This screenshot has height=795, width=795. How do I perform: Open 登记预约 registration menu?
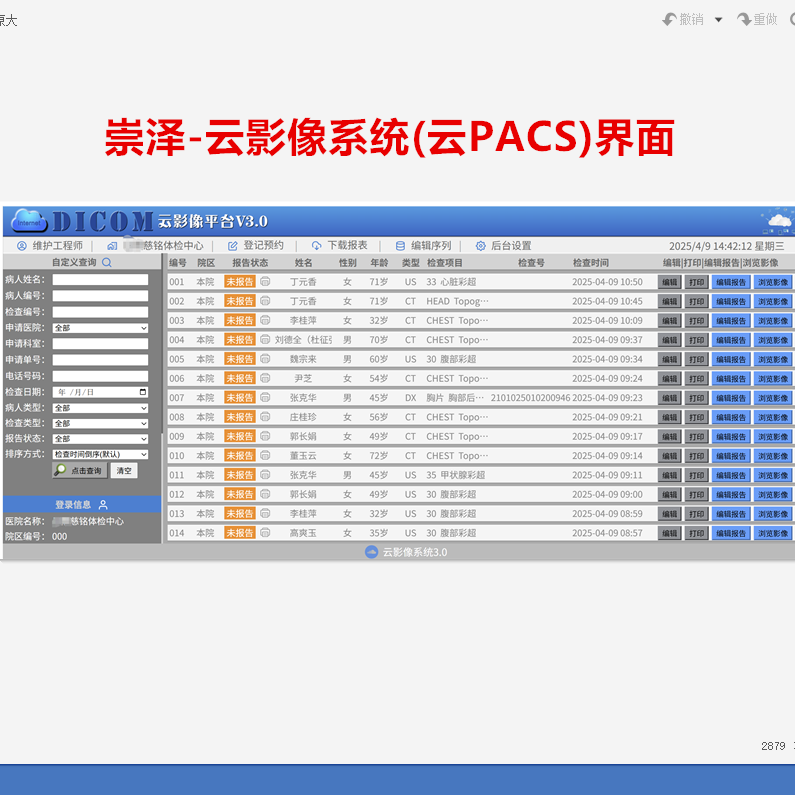[x=256, y=246]
